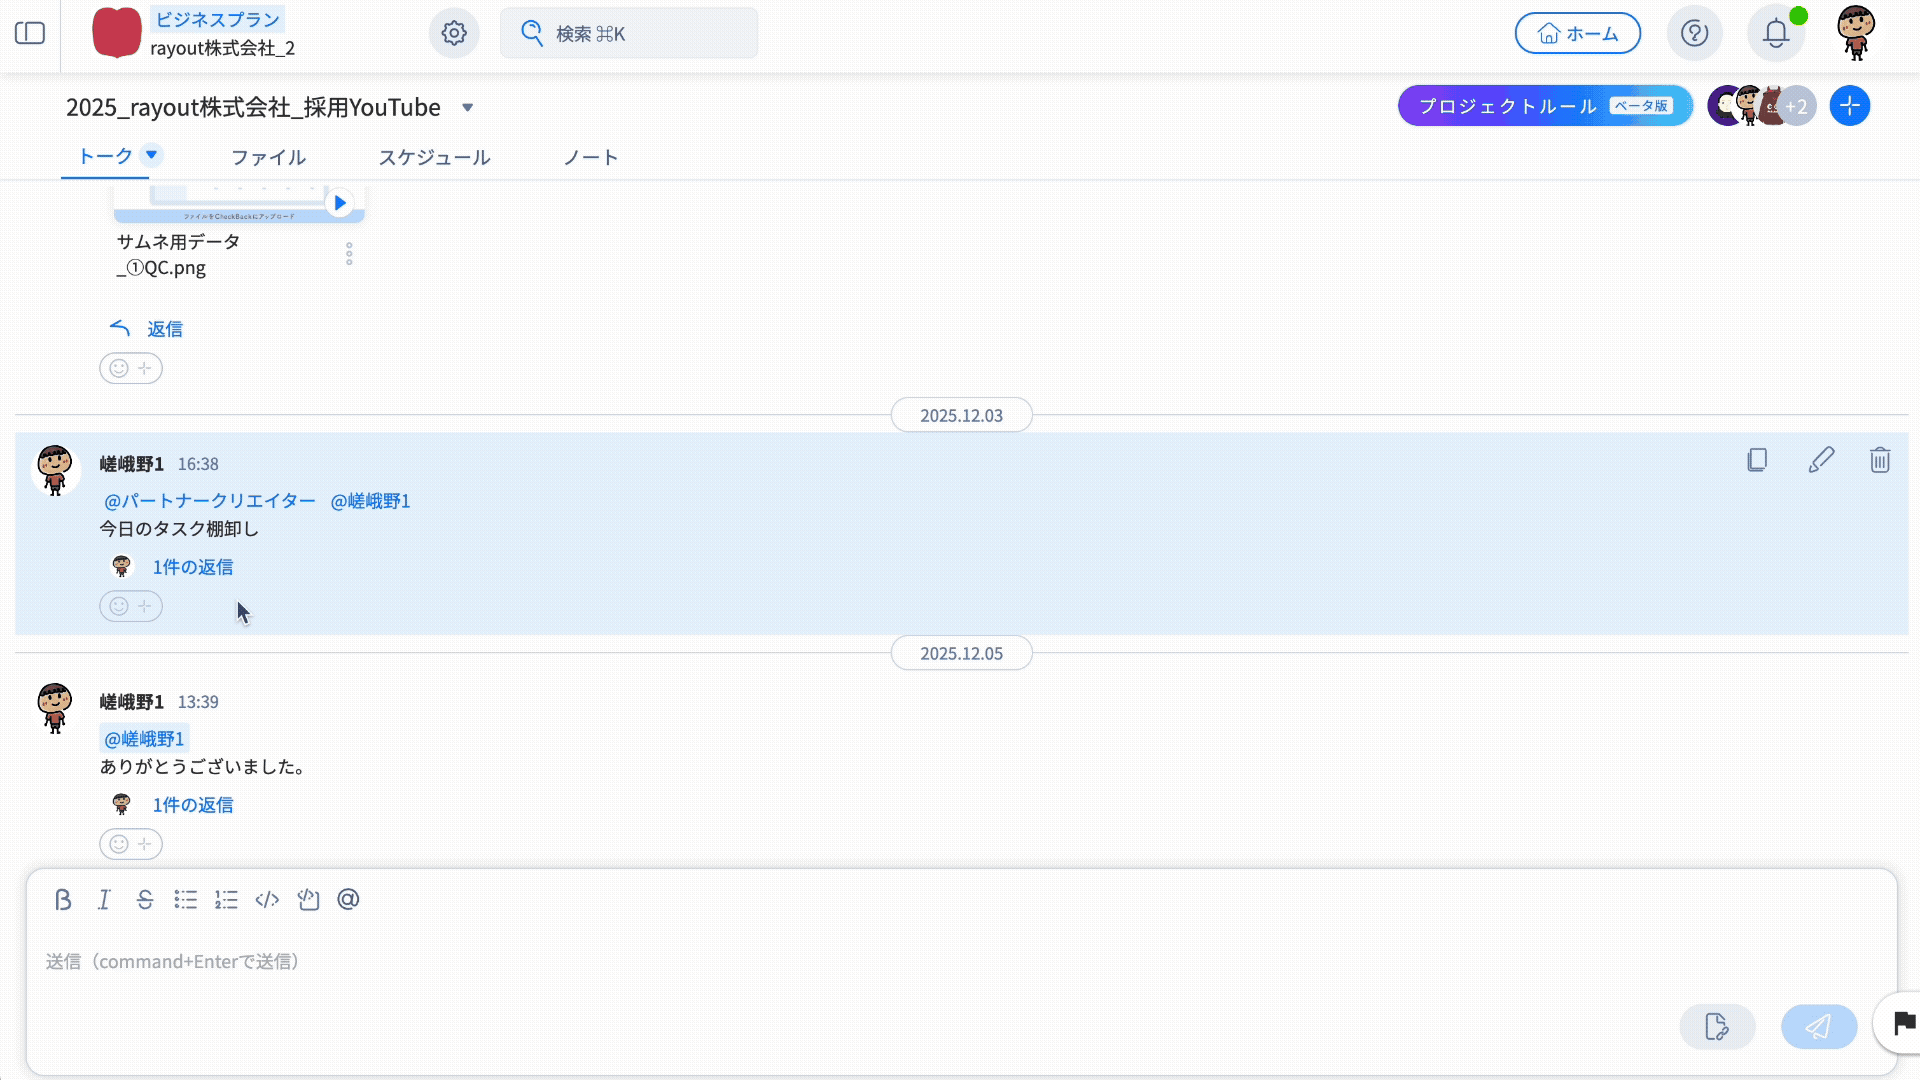Viewport: 1920px width, 1080px height.
Task: Open the notifications bell
Action: tap(1775, 33)
